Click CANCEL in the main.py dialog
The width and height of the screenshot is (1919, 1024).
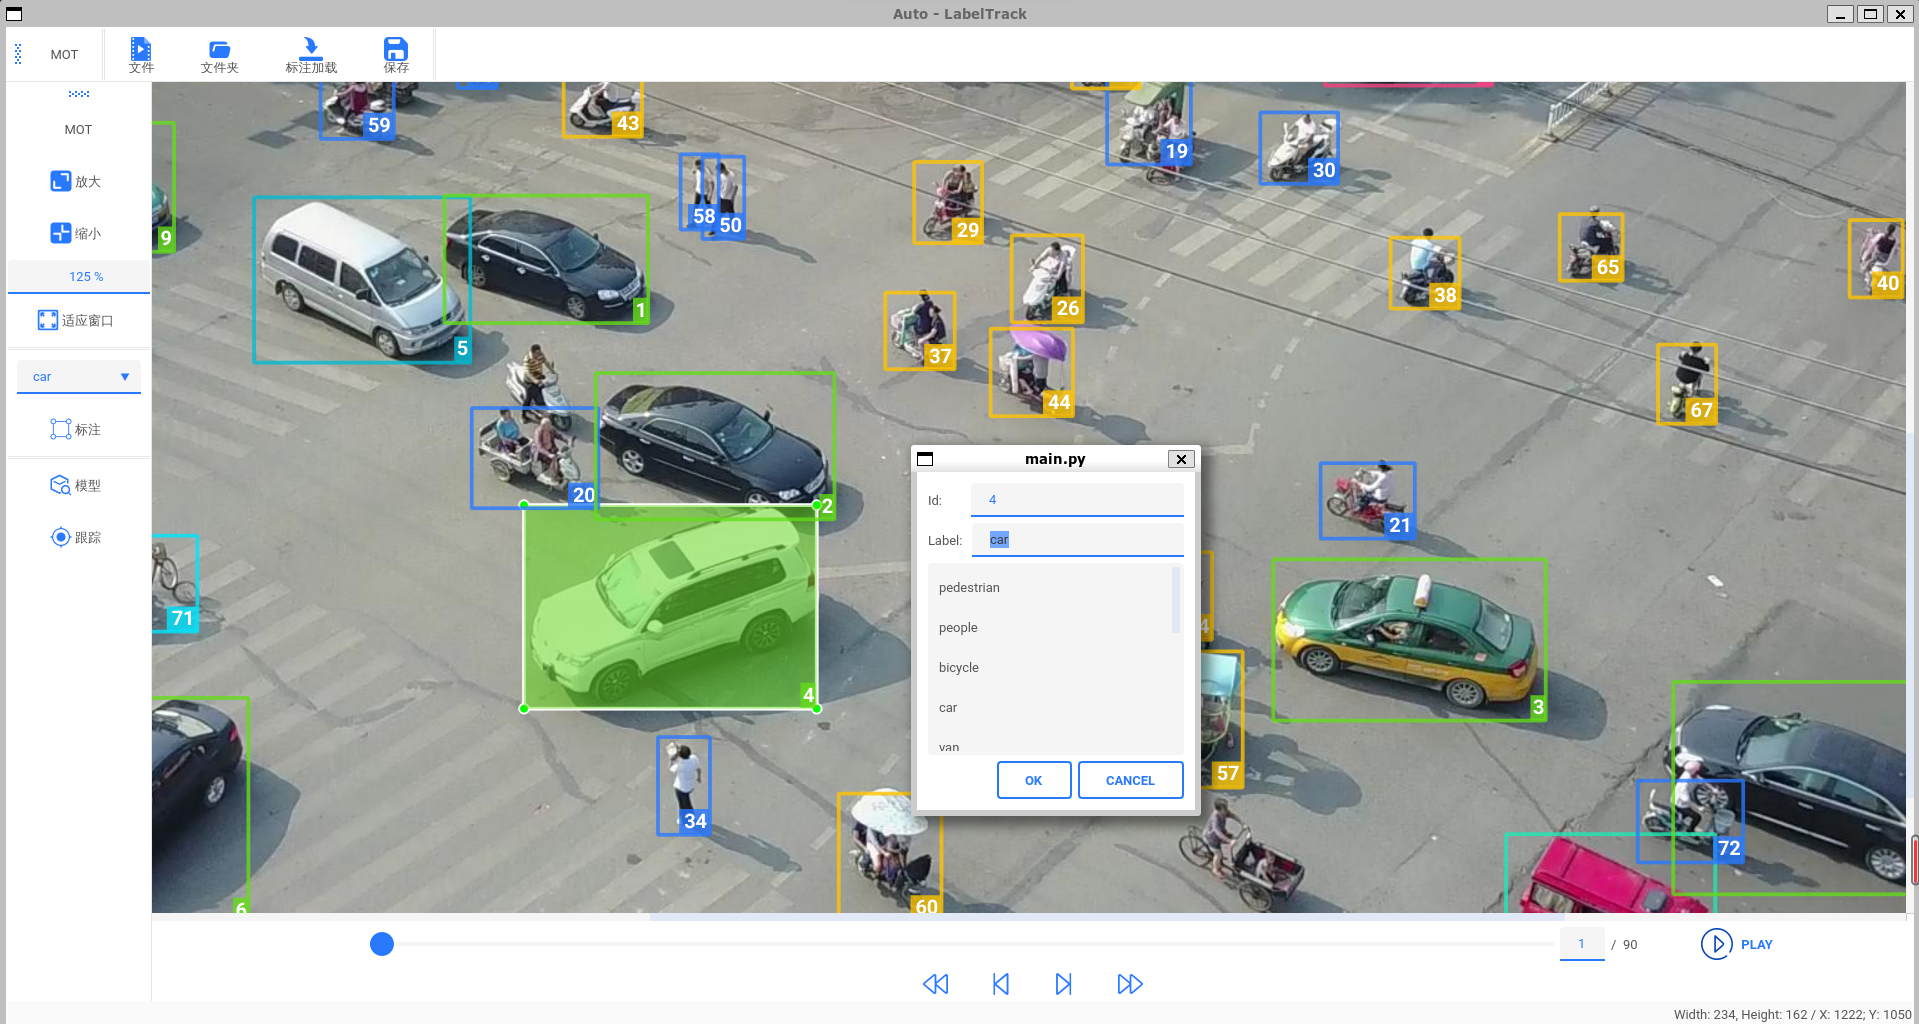click(1130, 780)
